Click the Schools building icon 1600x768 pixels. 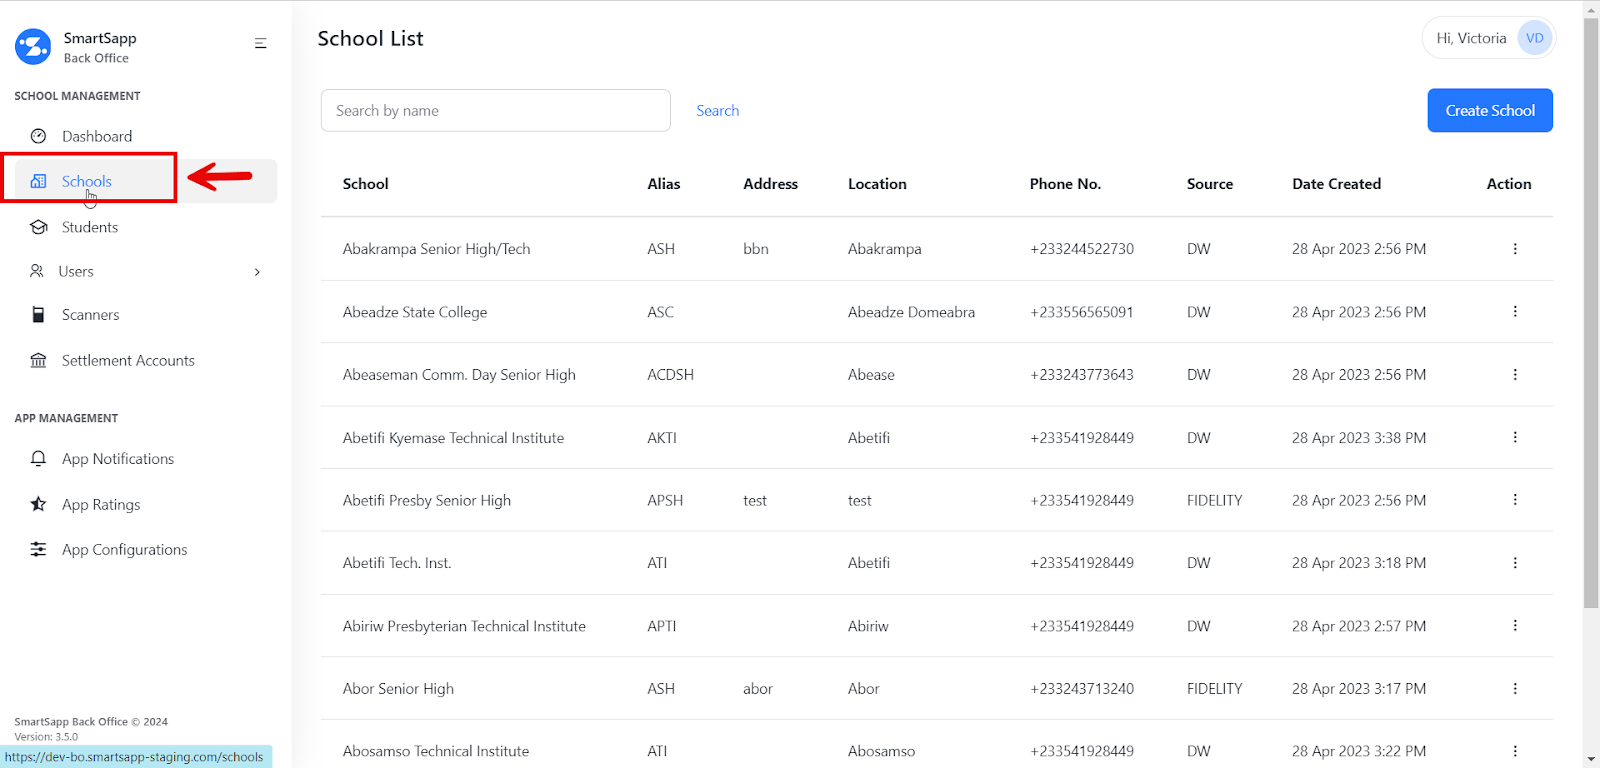pos(39,181)
